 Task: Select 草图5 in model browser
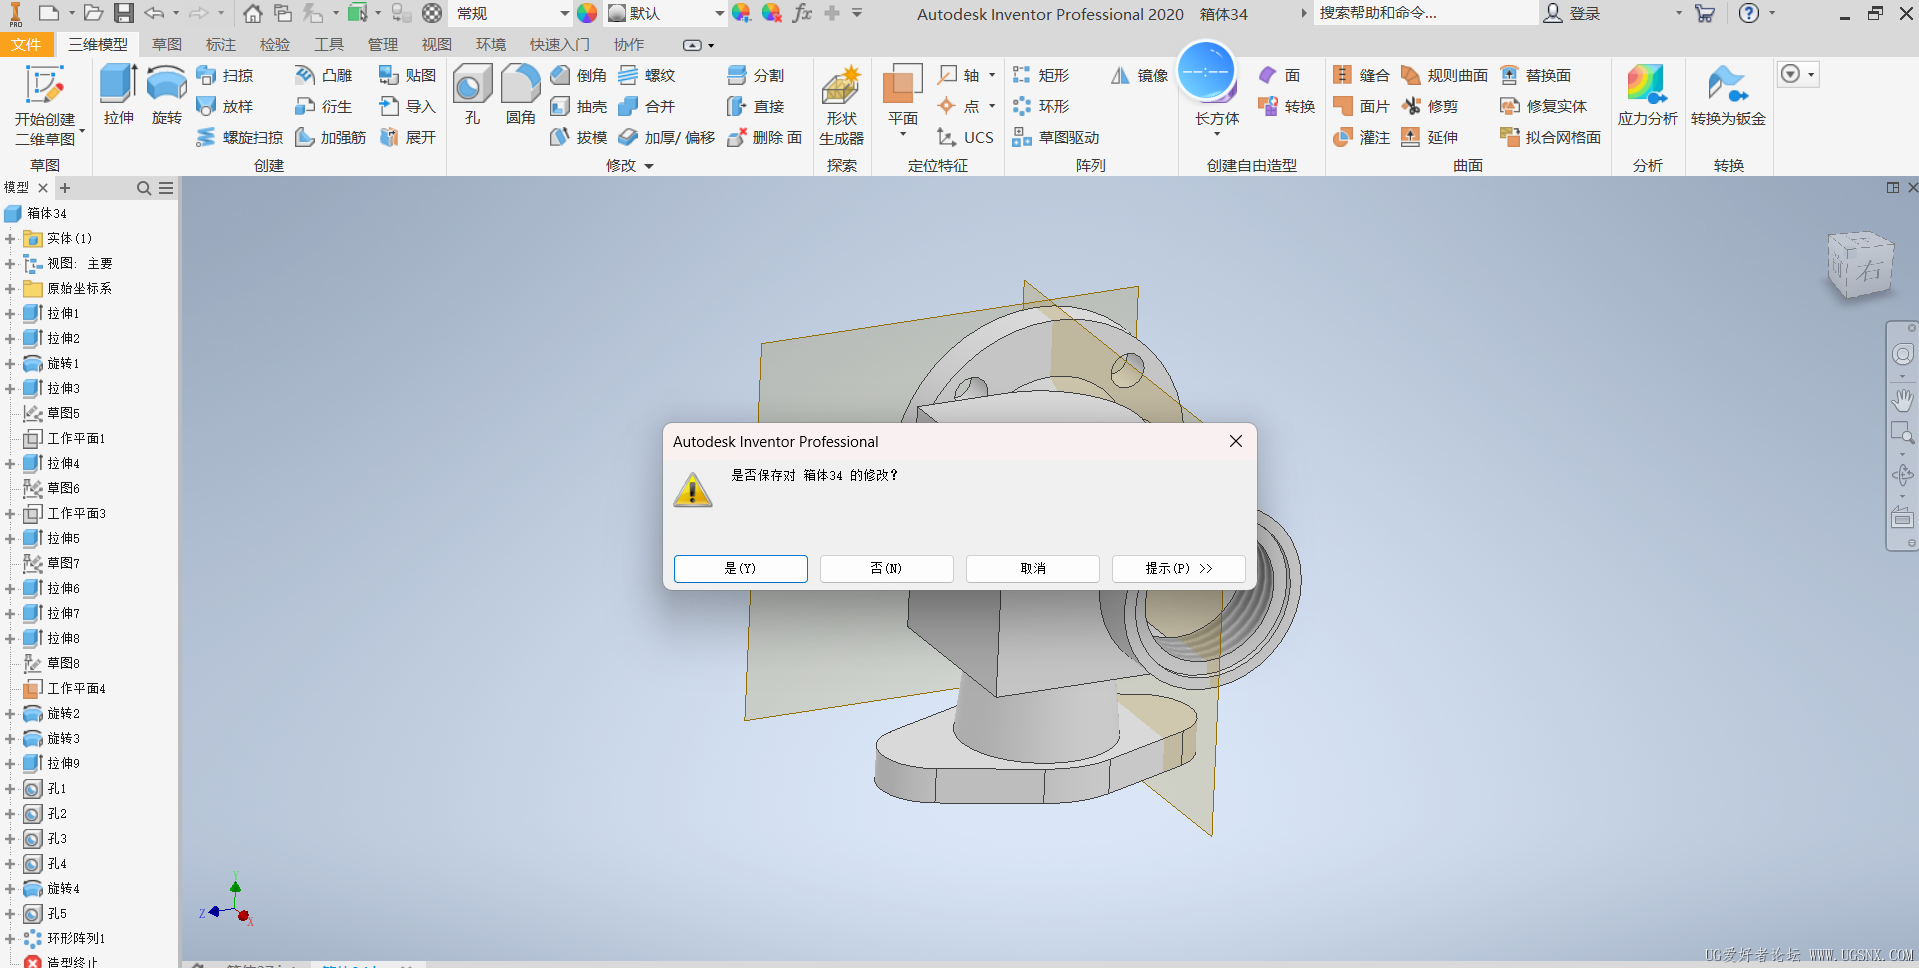pos(51,414)
